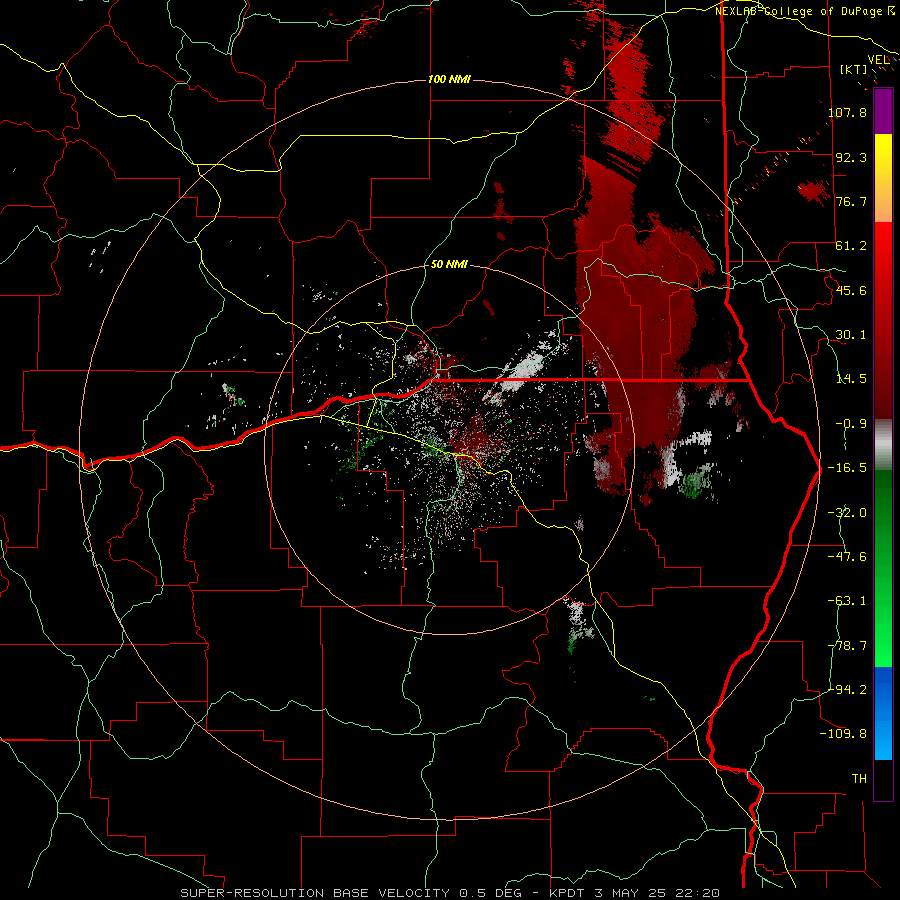900x900 pixels.
Task: Select the -16.5 velocity scale value
Action: 847,468
